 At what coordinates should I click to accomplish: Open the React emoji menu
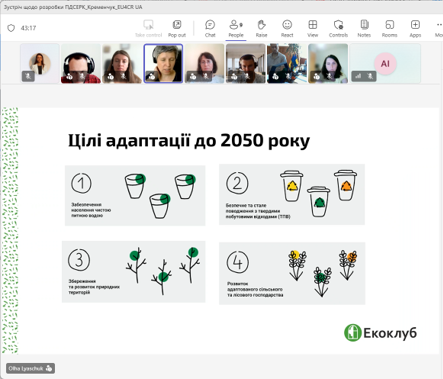pos(287,28)
